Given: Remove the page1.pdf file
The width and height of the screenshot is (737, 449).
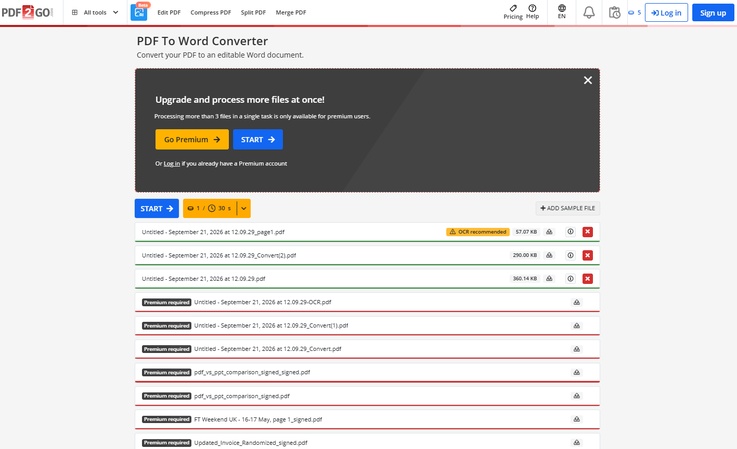Looking at the screenshot, I should point(588,232).
